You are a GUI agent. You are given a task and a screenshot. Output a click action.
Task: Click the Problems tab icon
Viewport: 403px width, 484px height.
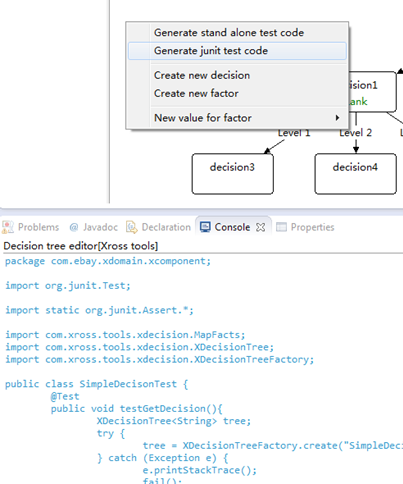coord(8,227)
